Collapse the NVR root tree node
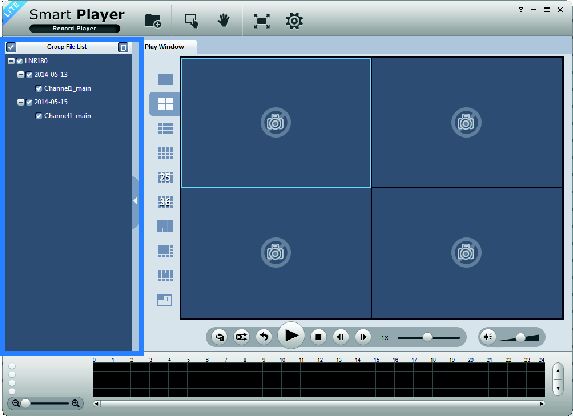Image resolution: width=573 pixels, height=416 pixels. click(11, 61)
